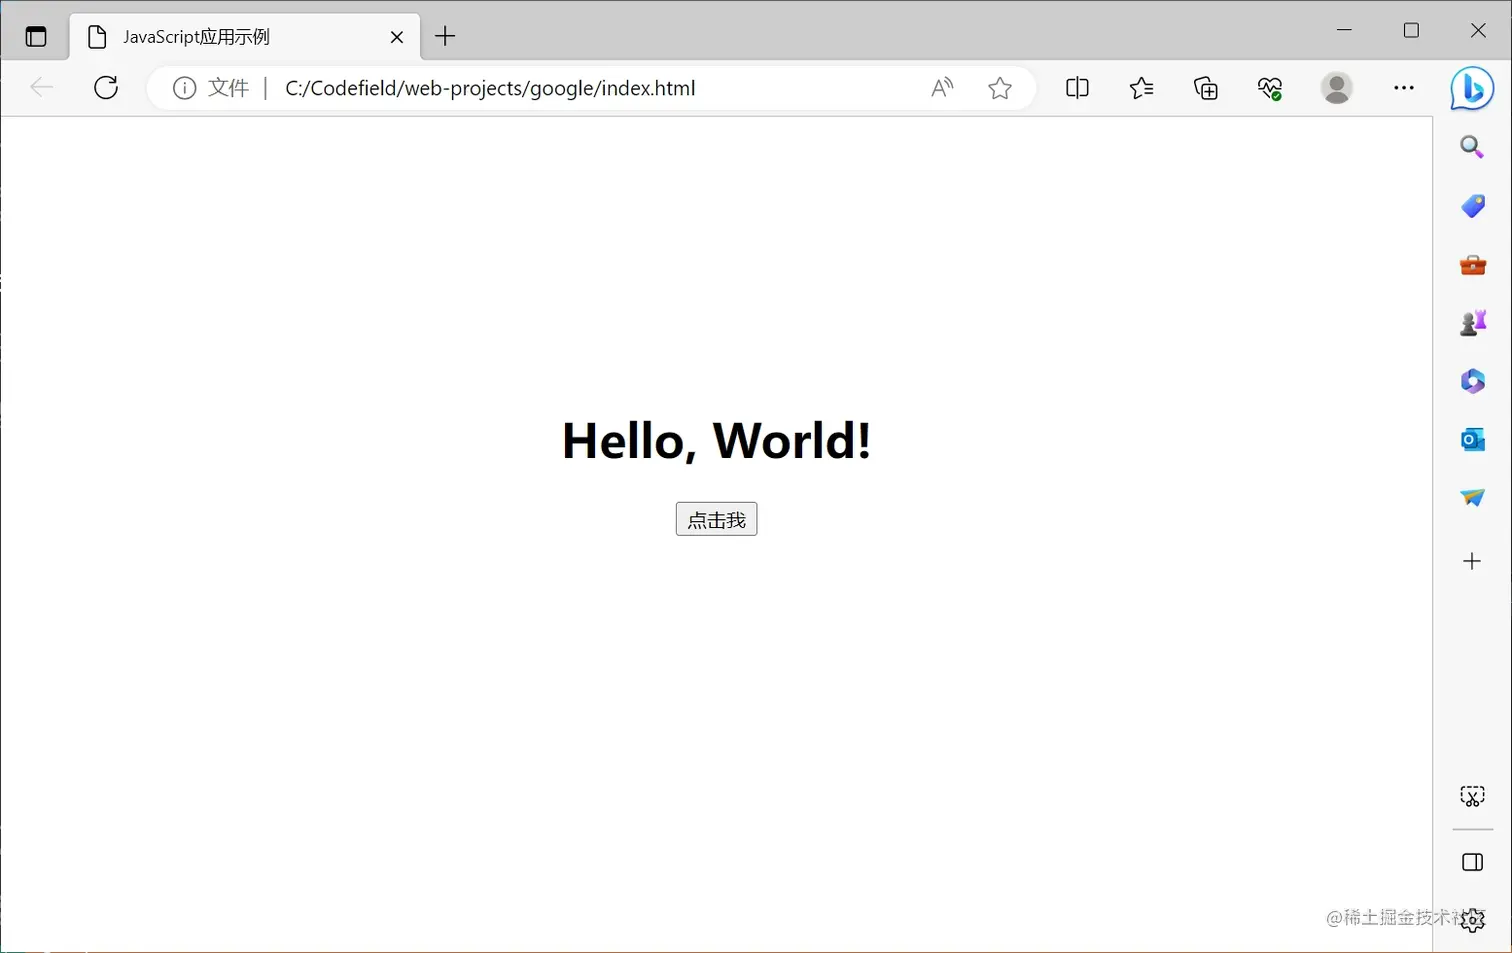1512x953 pixels.
Task: Open a new tab with plus button
Action: coord(445,37)
